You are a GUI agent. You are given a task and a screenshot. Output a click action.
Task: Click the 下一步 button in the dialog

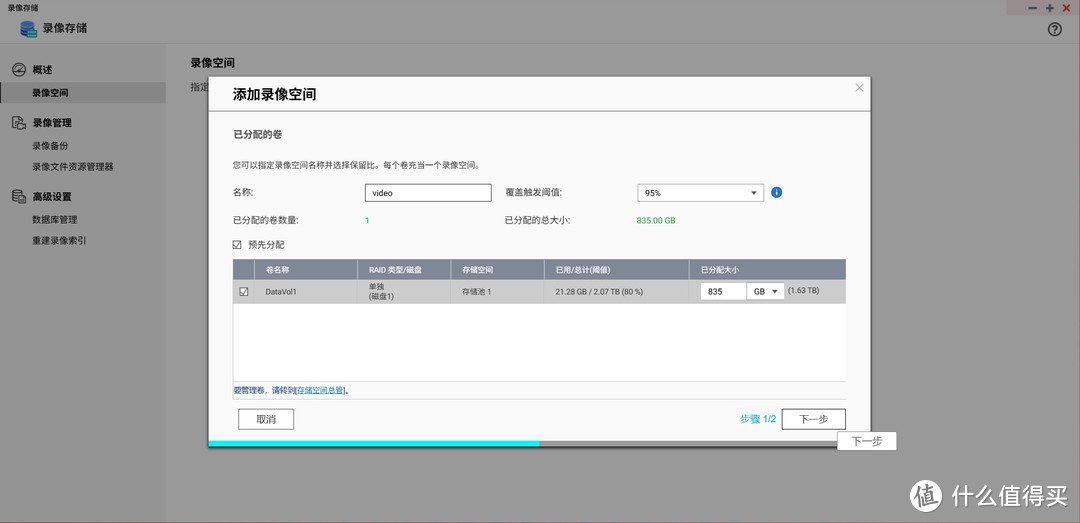[813, 419]
